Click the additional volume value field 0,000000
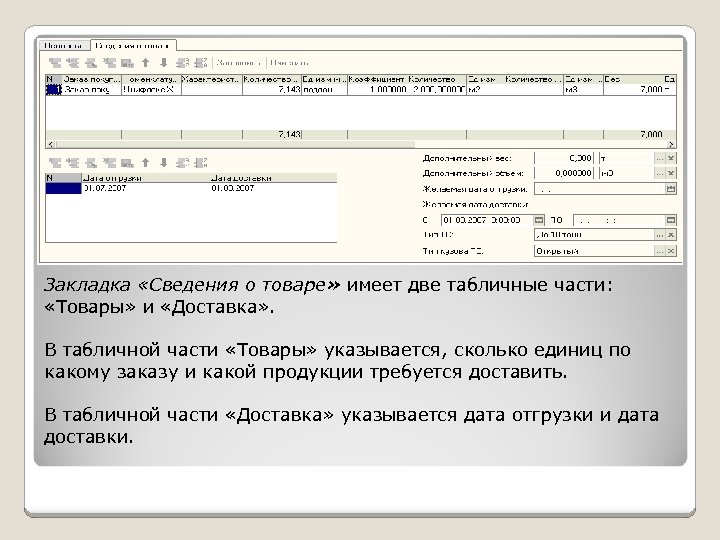 [564, 173]
